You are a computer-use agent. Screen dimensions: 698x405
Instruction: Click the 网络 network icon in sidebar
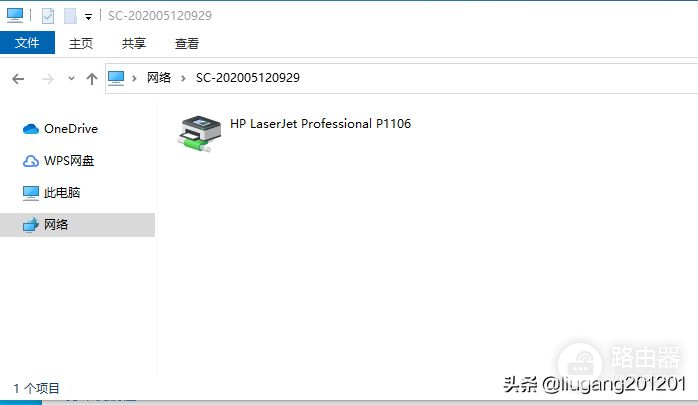(x=31, y=225)
